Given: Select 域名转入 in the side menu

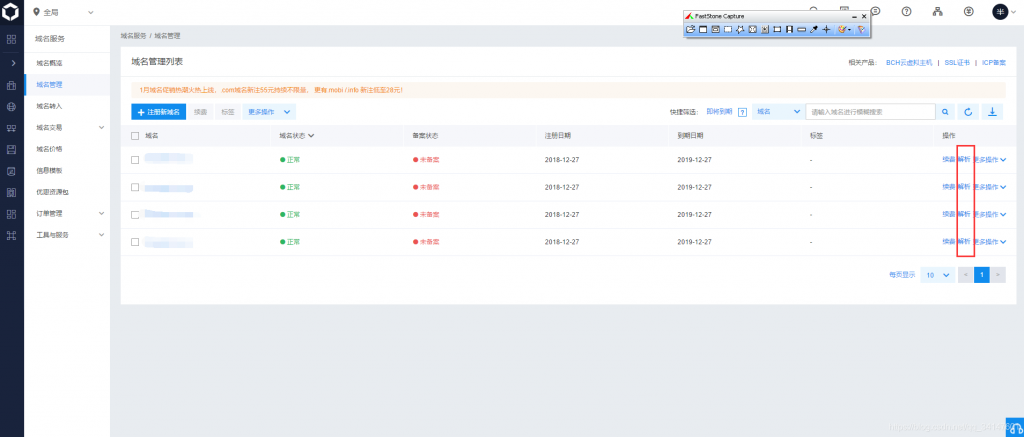Looking at the screenshot, I should pyautogui.click(x=50, y=106).
